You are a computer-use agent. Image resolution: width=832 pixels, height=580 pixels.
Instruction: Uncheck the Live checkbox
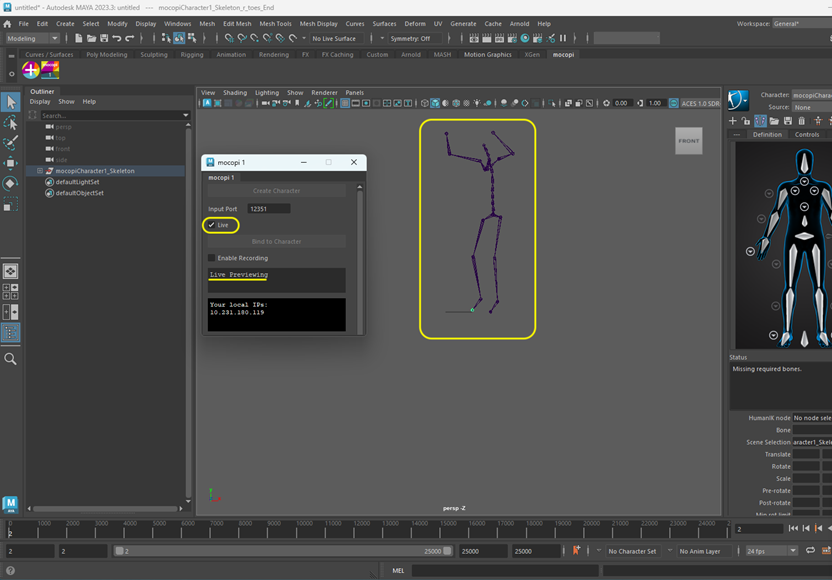click(x=212, y=225)
